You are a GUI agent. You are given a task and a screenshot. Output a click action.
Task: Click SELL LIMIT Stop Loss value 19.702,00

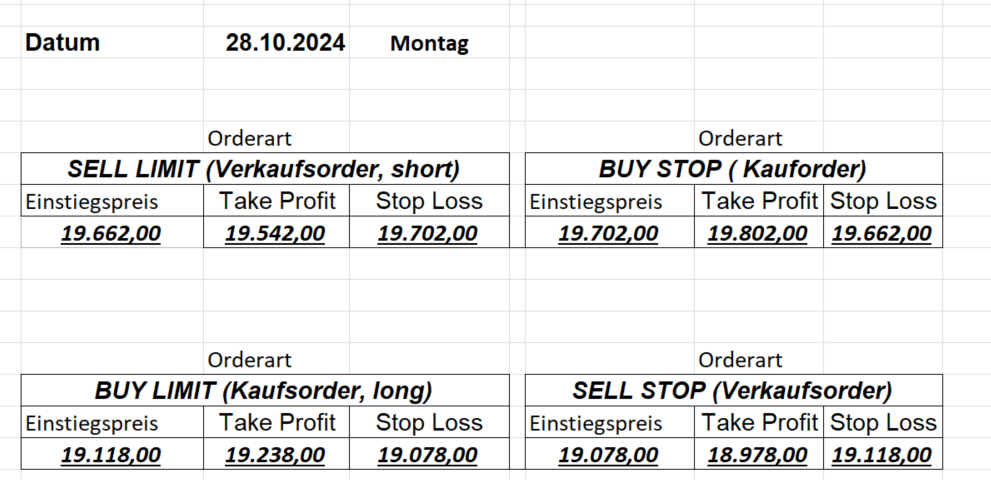click(x=428, y=234)
